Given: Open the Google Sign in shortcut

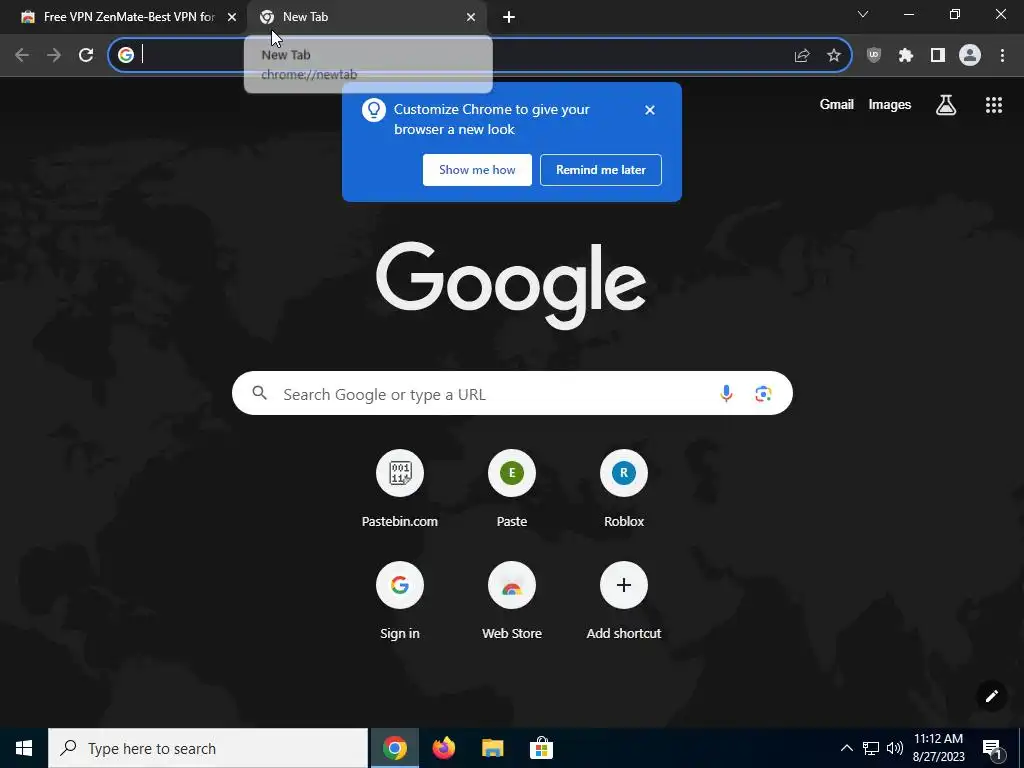Looking at the screenshot, I should [x=400, y=601].
